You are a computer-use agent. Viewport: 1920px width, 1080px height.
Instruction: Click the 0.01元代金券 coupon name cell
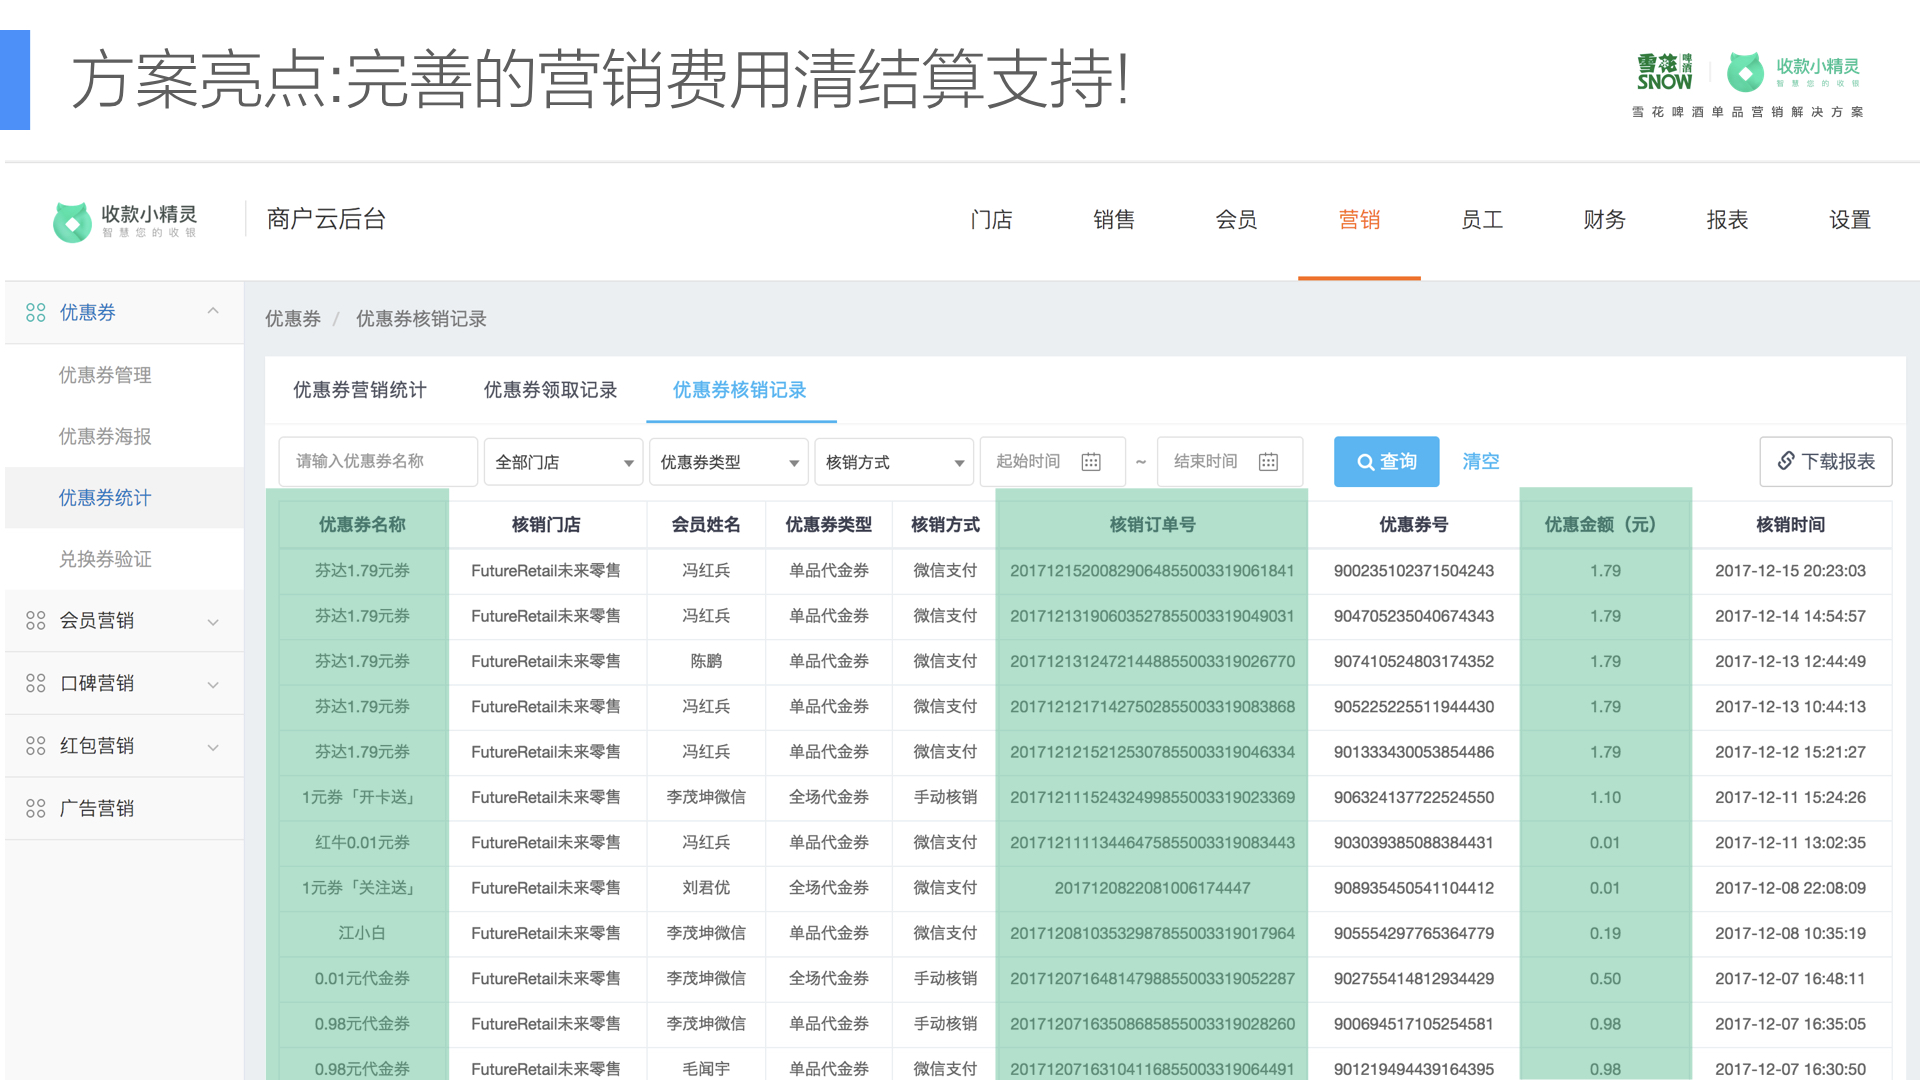tap(362, 979)
